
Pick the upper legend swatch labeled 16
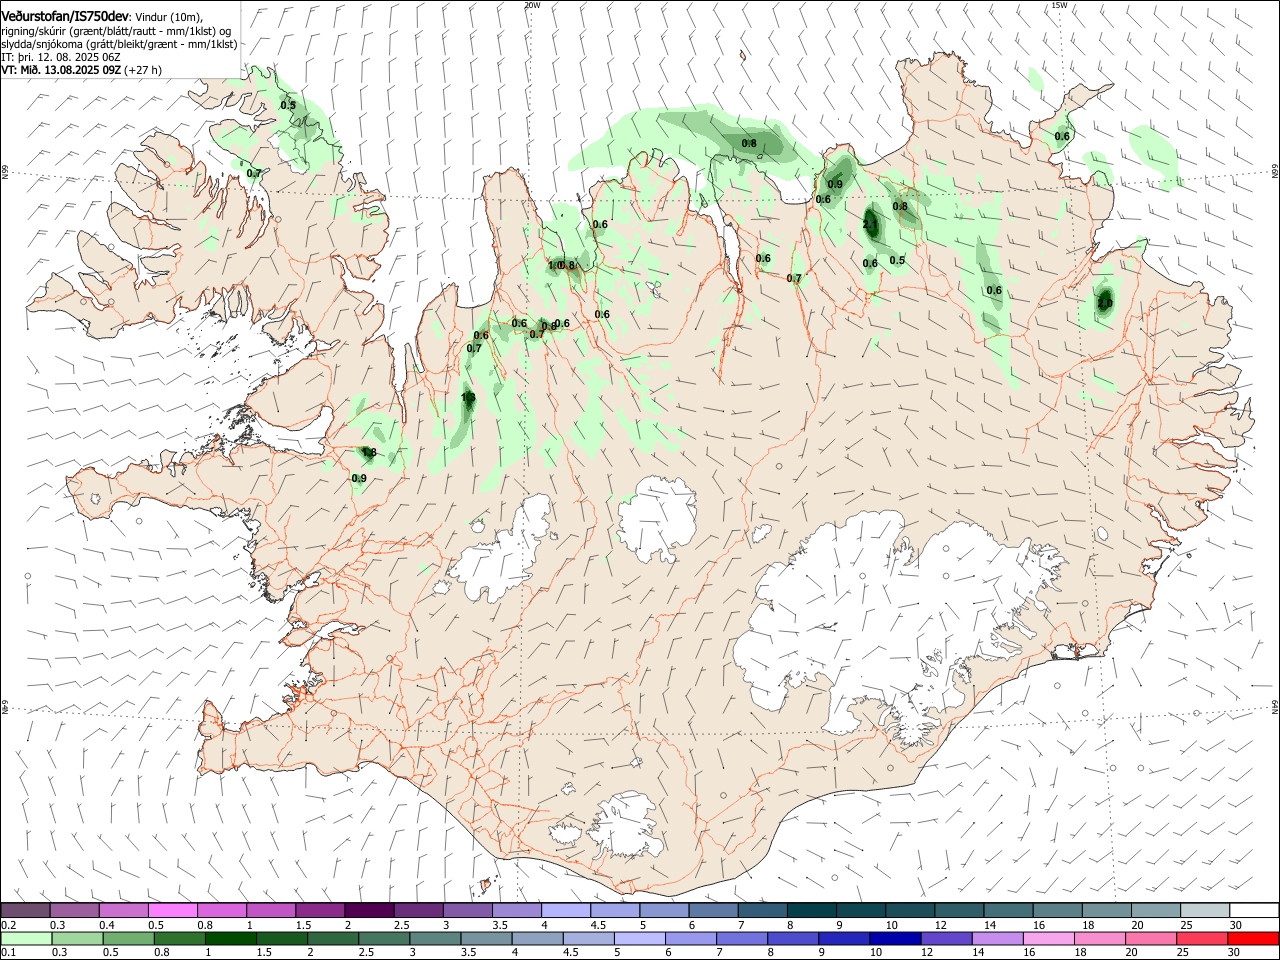[1057, 910]
